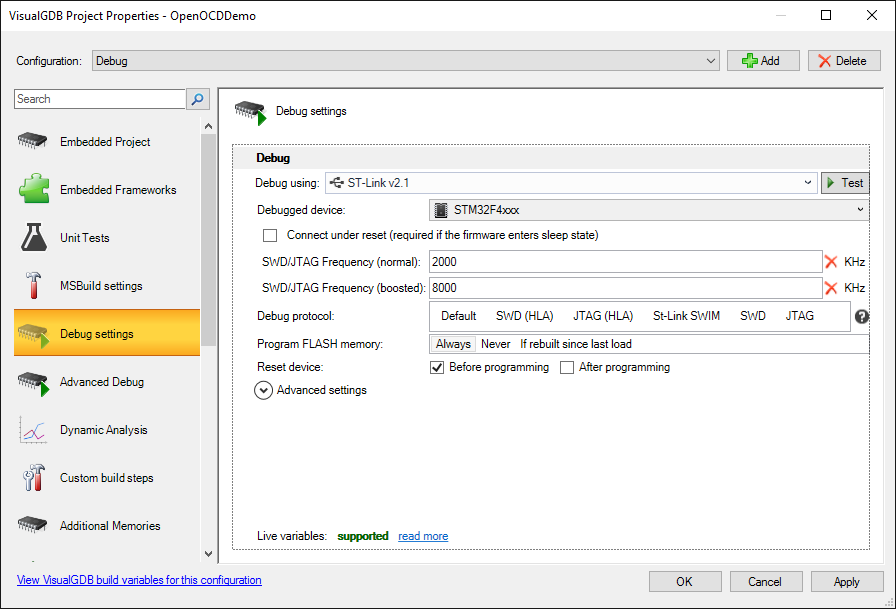The height and width of the screenshot is (609, 896).
Task: Uncheck Before programming reset option
Action: pyautogui.click(x=437, y=367)
